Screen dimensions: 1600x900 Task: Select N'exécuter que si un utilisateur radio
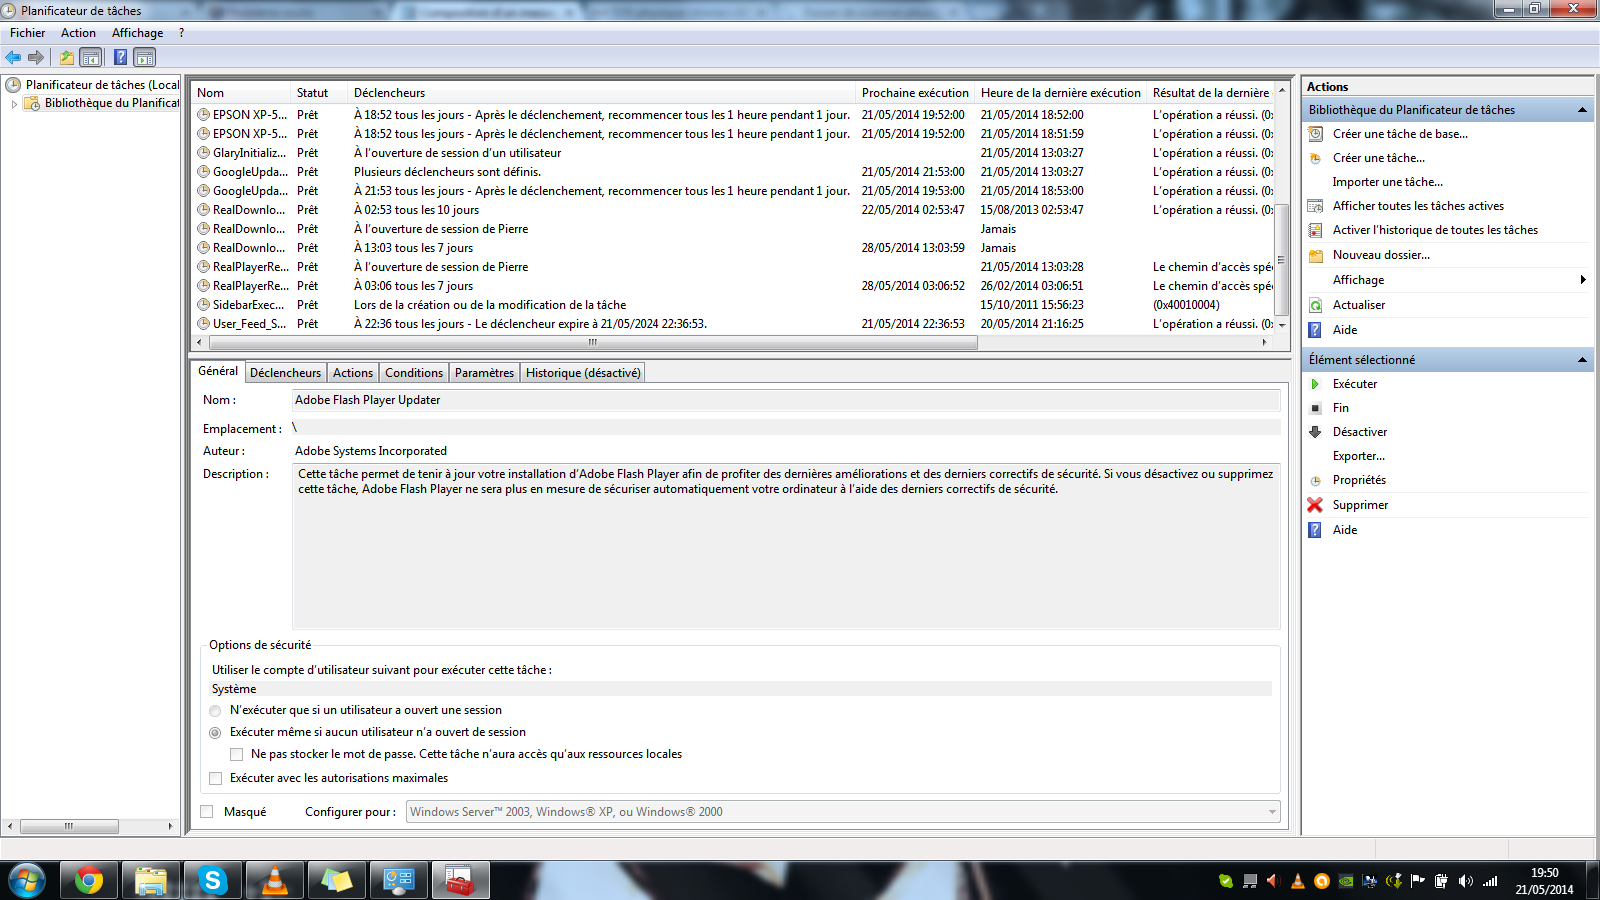coord(215,710)
